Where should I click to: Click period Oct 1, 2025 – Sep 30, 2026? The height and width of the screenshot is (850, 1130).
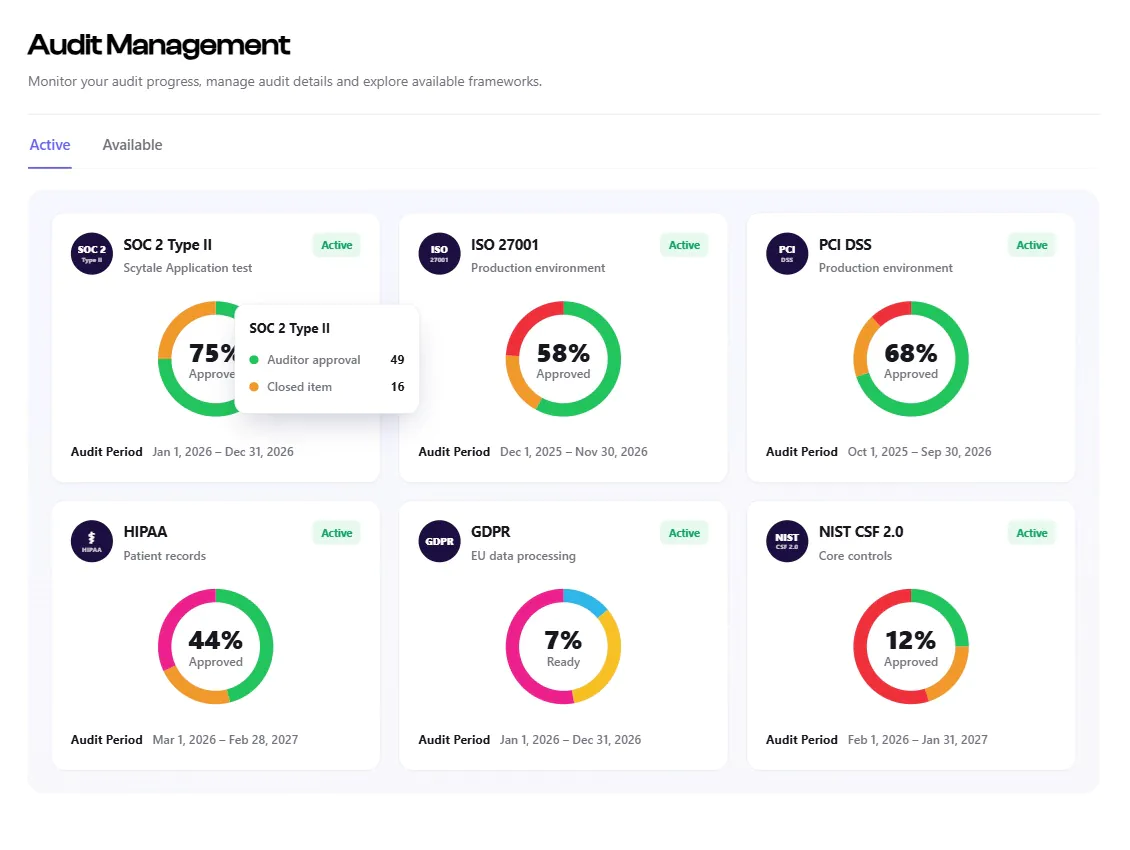click(x=920, y=452)
